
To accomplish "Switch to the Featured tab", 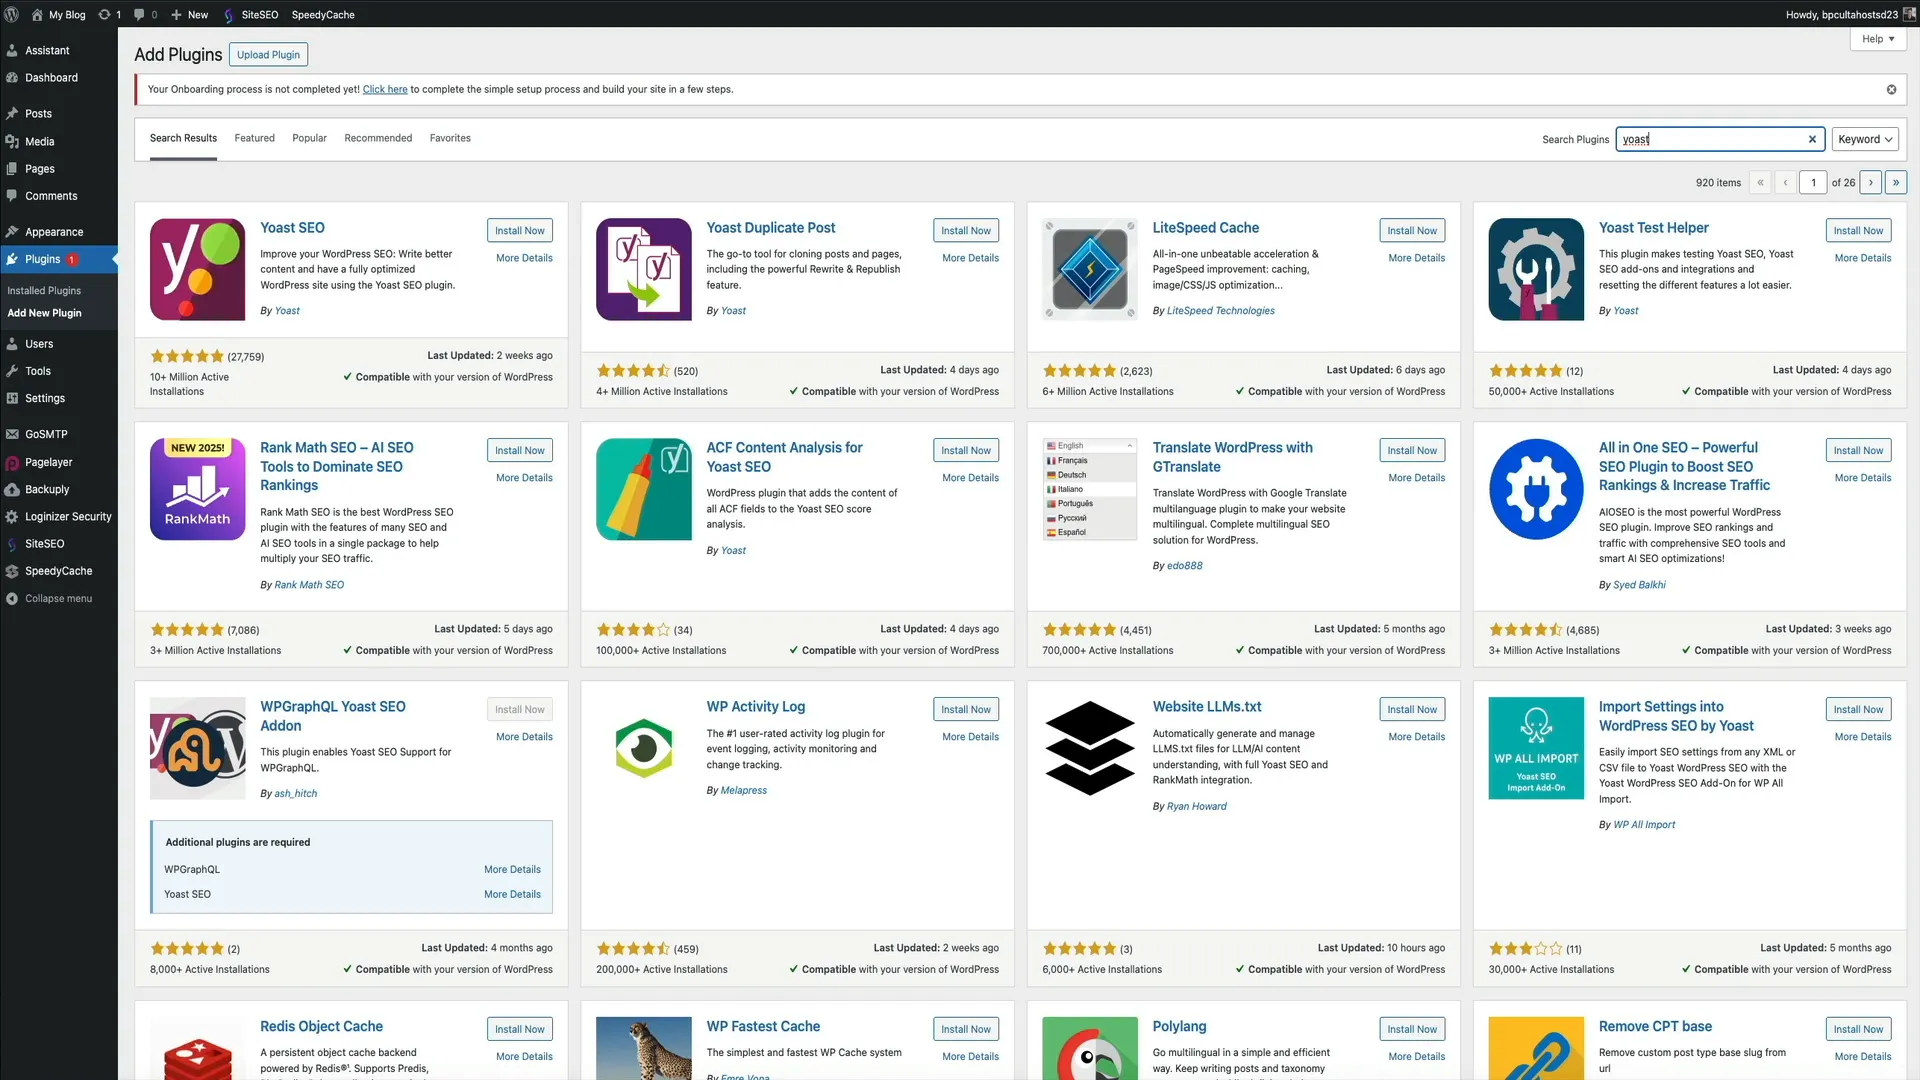I will pos(254,138).
